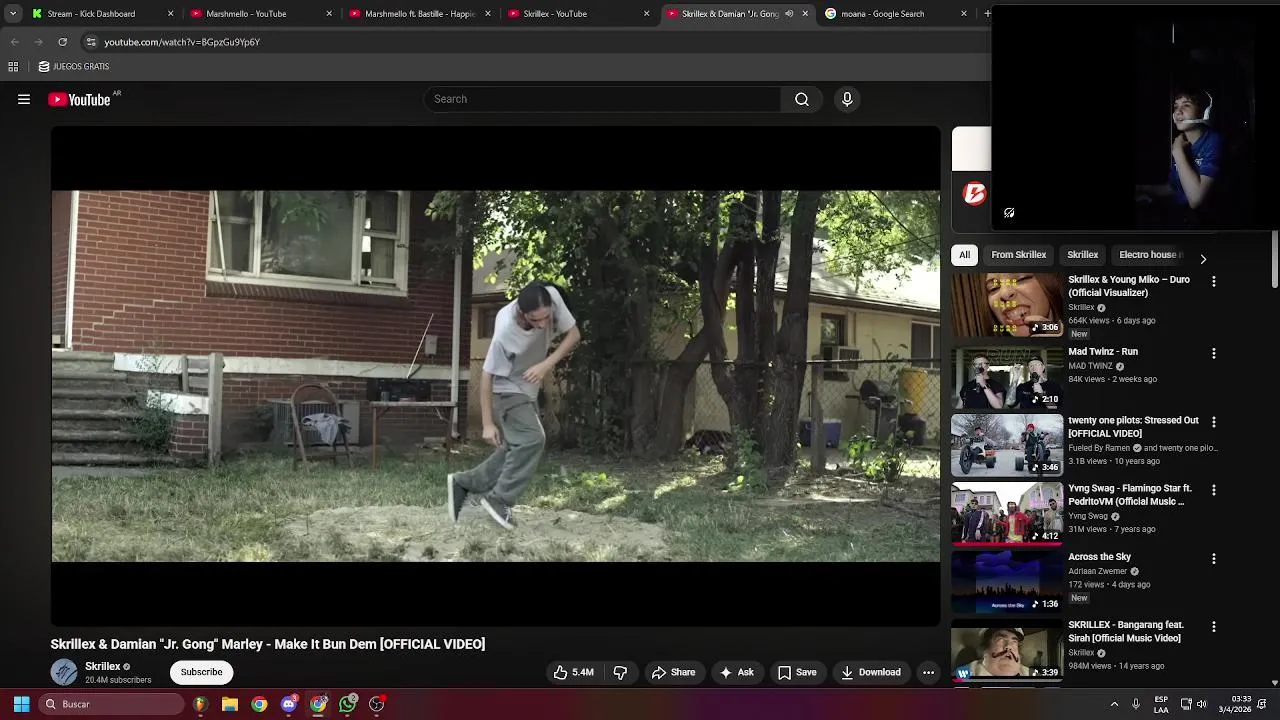Open options for Across the Sky video
Viewport: 1280px width, 720px height.
point(1214,559)
